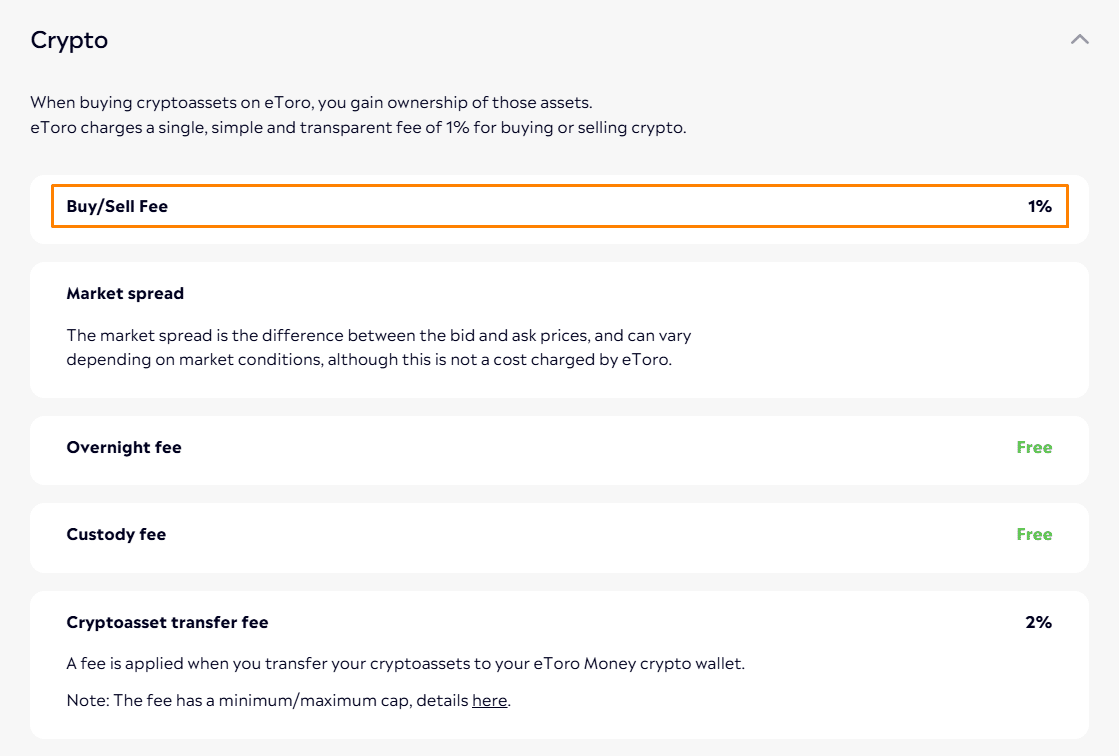1119x756 pixels.
Task: Click the green Free value for Overnight fee
Action: 1034,448
